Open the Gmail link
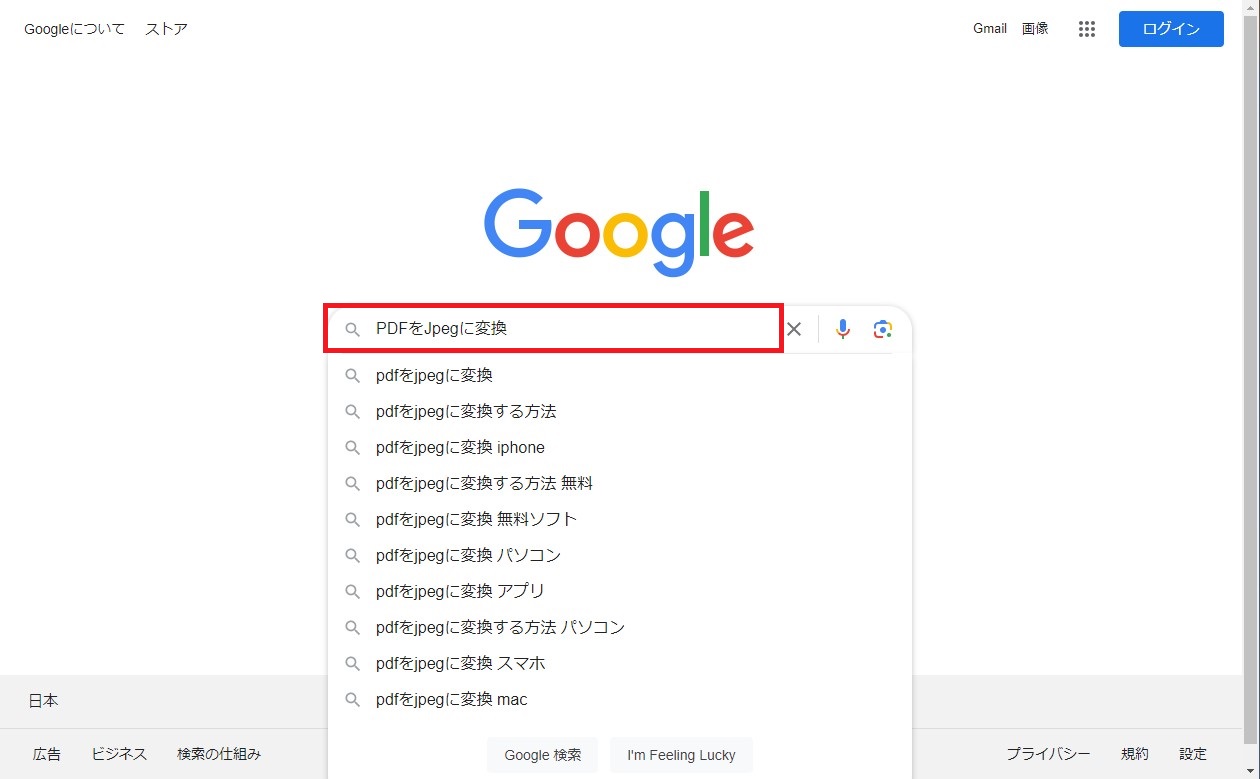Screen dimensions: 1260x779 pos(990,29)
